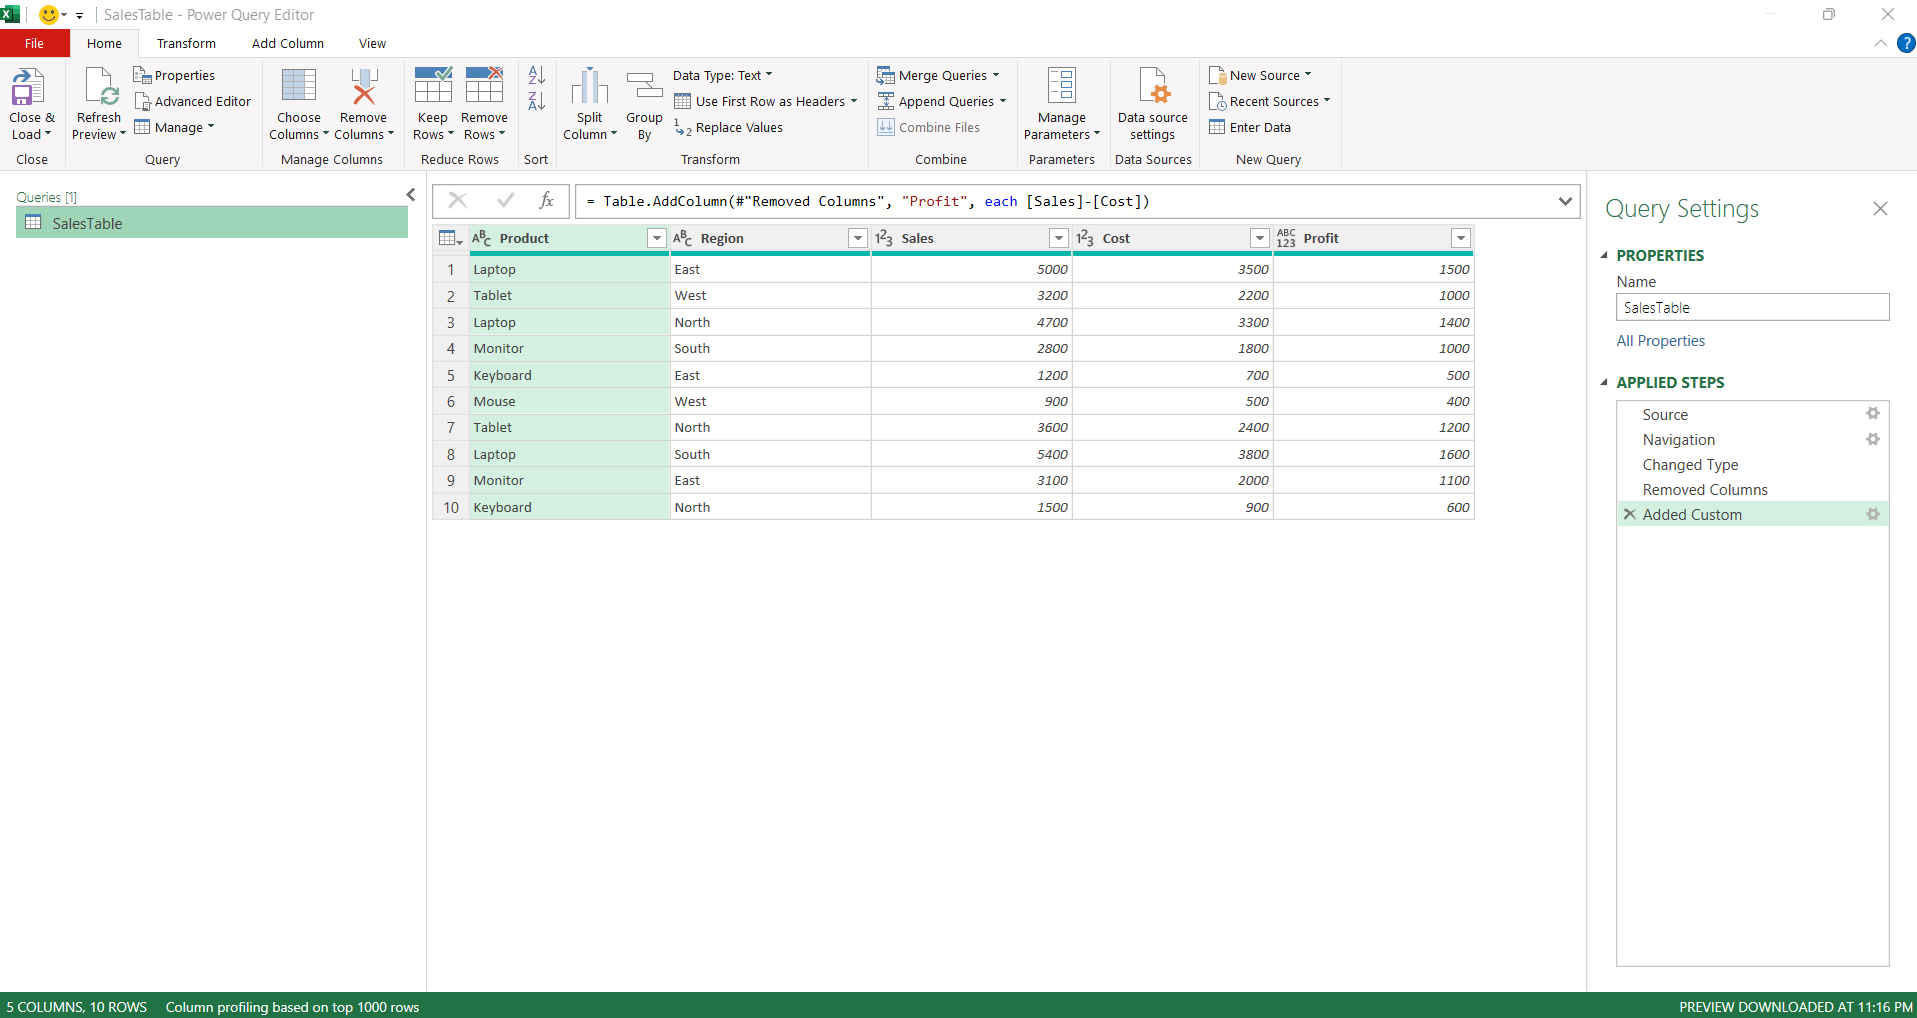The image size is (1917, 1018).
Task: Switch to the Transform tab
Action: 186,43
